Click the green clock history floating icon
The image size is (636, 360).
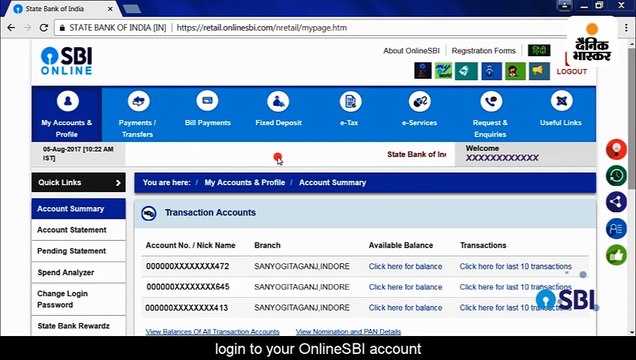[x=616, y=176]
